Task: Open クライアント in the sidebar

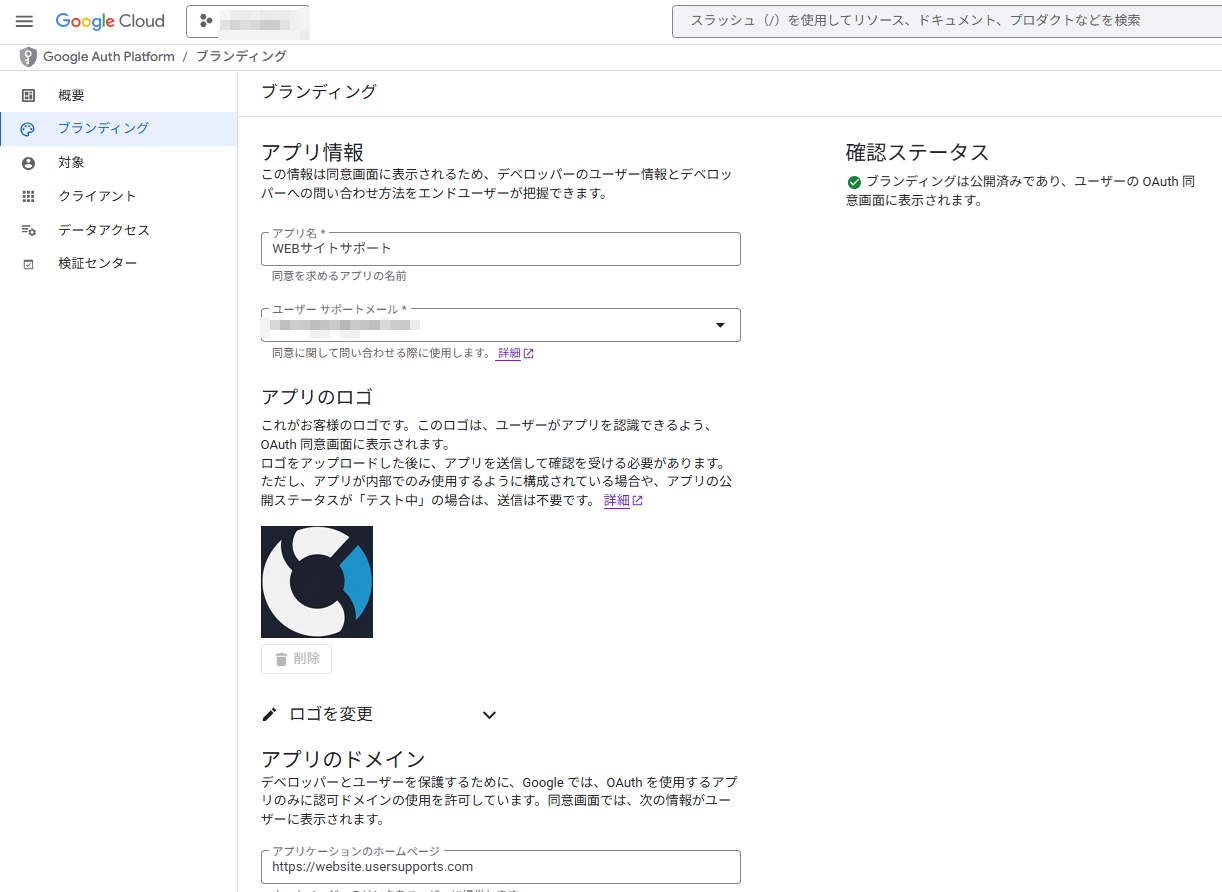Action: [119, 197]
